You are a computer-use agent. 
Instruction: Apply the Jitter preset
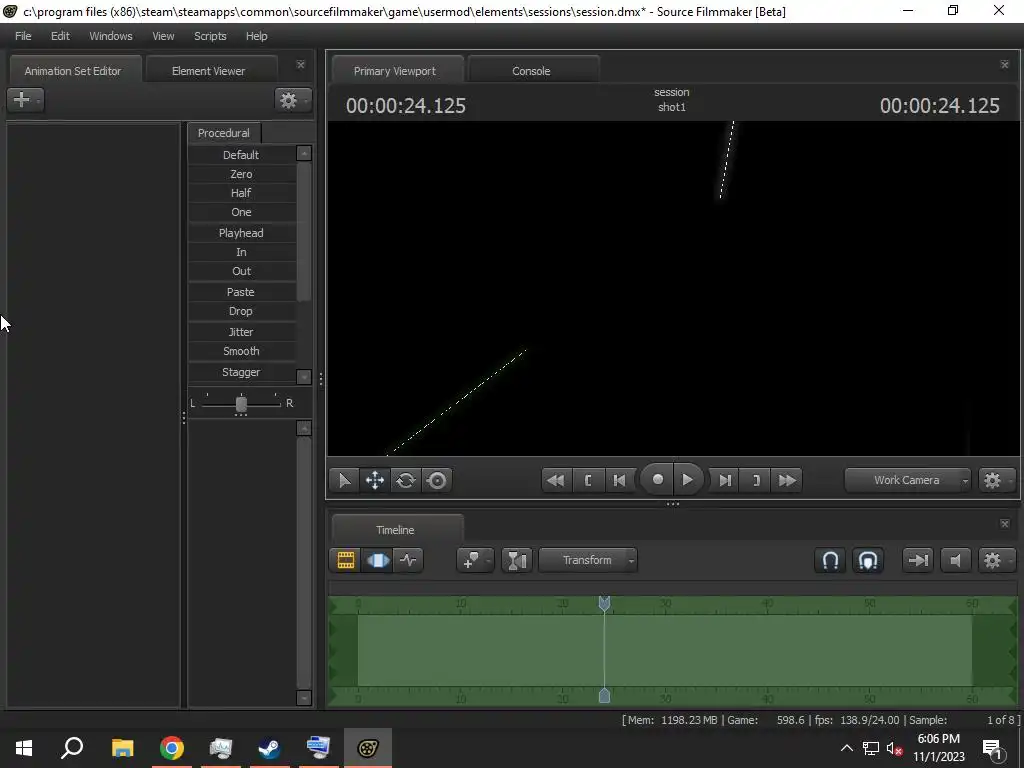pos(241,332)
